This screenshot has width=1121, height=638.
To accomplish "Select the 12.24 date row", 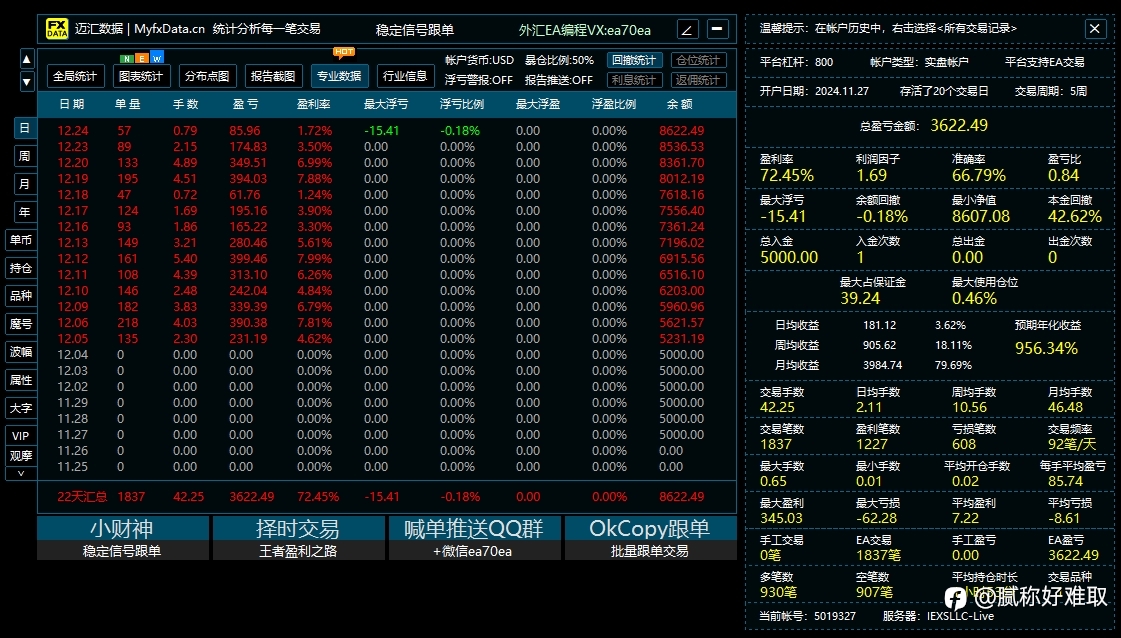I will point(386,131).
